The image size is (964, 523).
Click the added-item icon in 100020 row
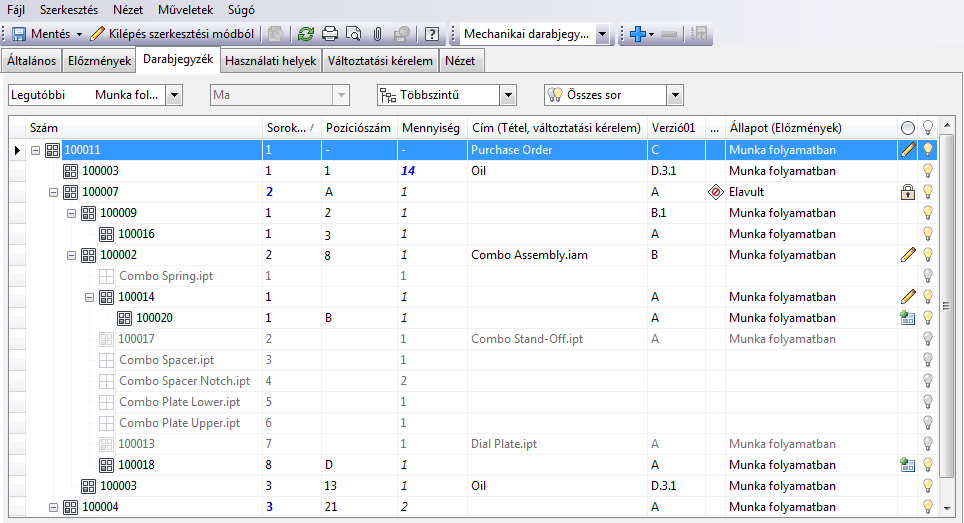coord(907,318)
